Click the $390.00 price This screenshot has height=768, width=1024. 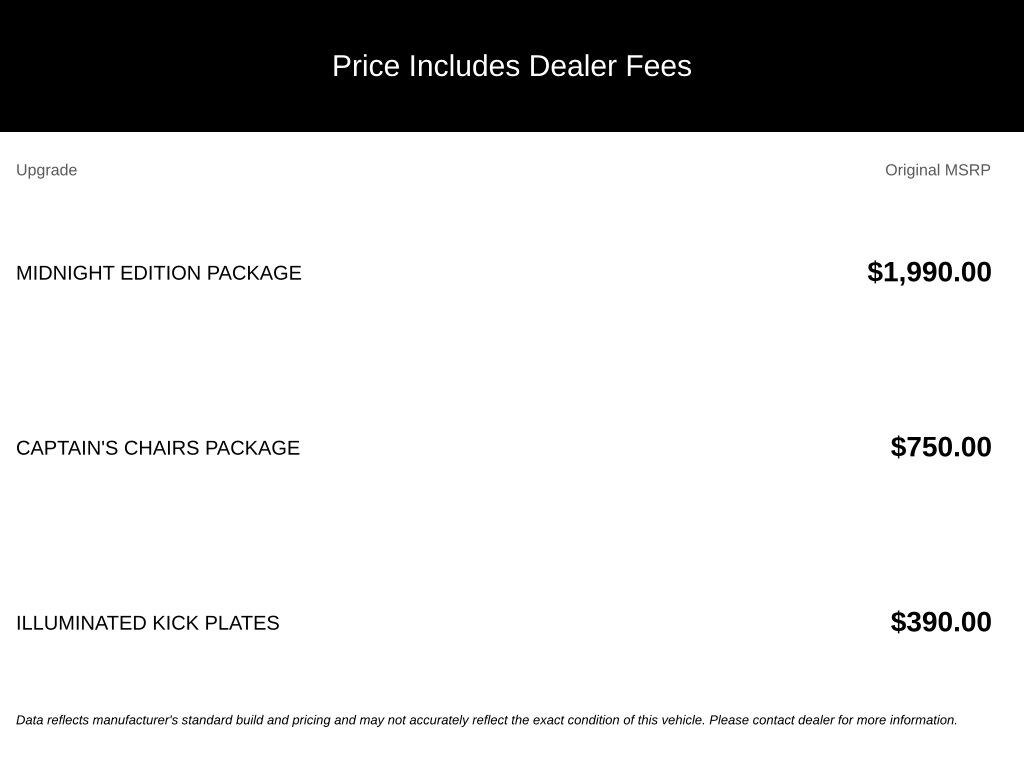point(941,622)
